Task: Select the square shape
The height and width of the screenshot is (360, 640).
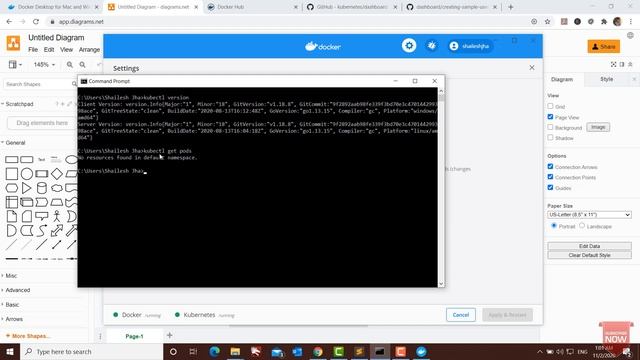Action: [x=11, y=174]
